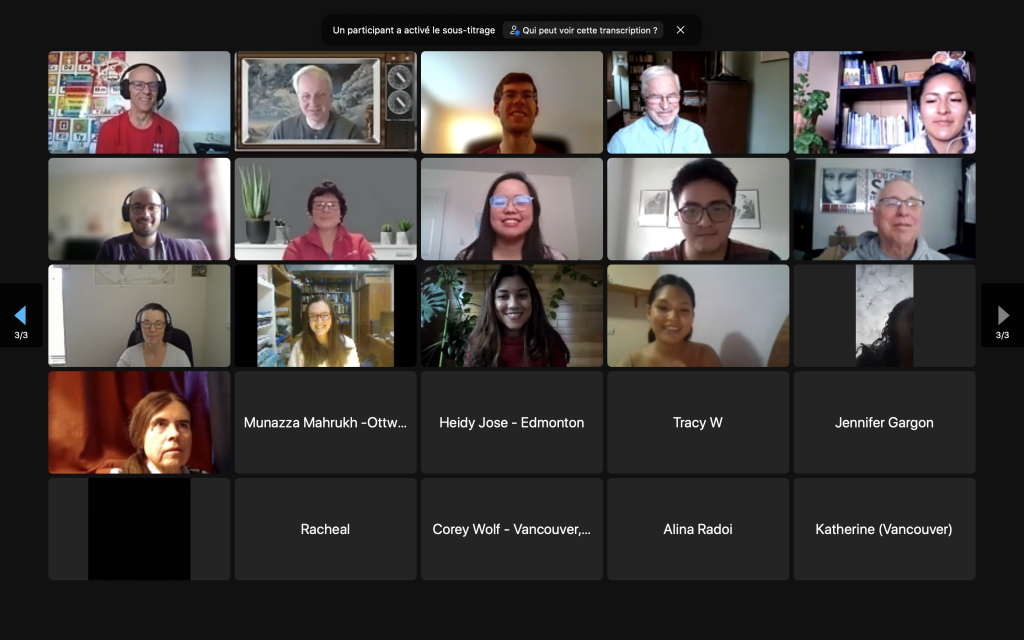
Task: Select Jennifer Gargon participant tile
Action: [x=884, y=423]
